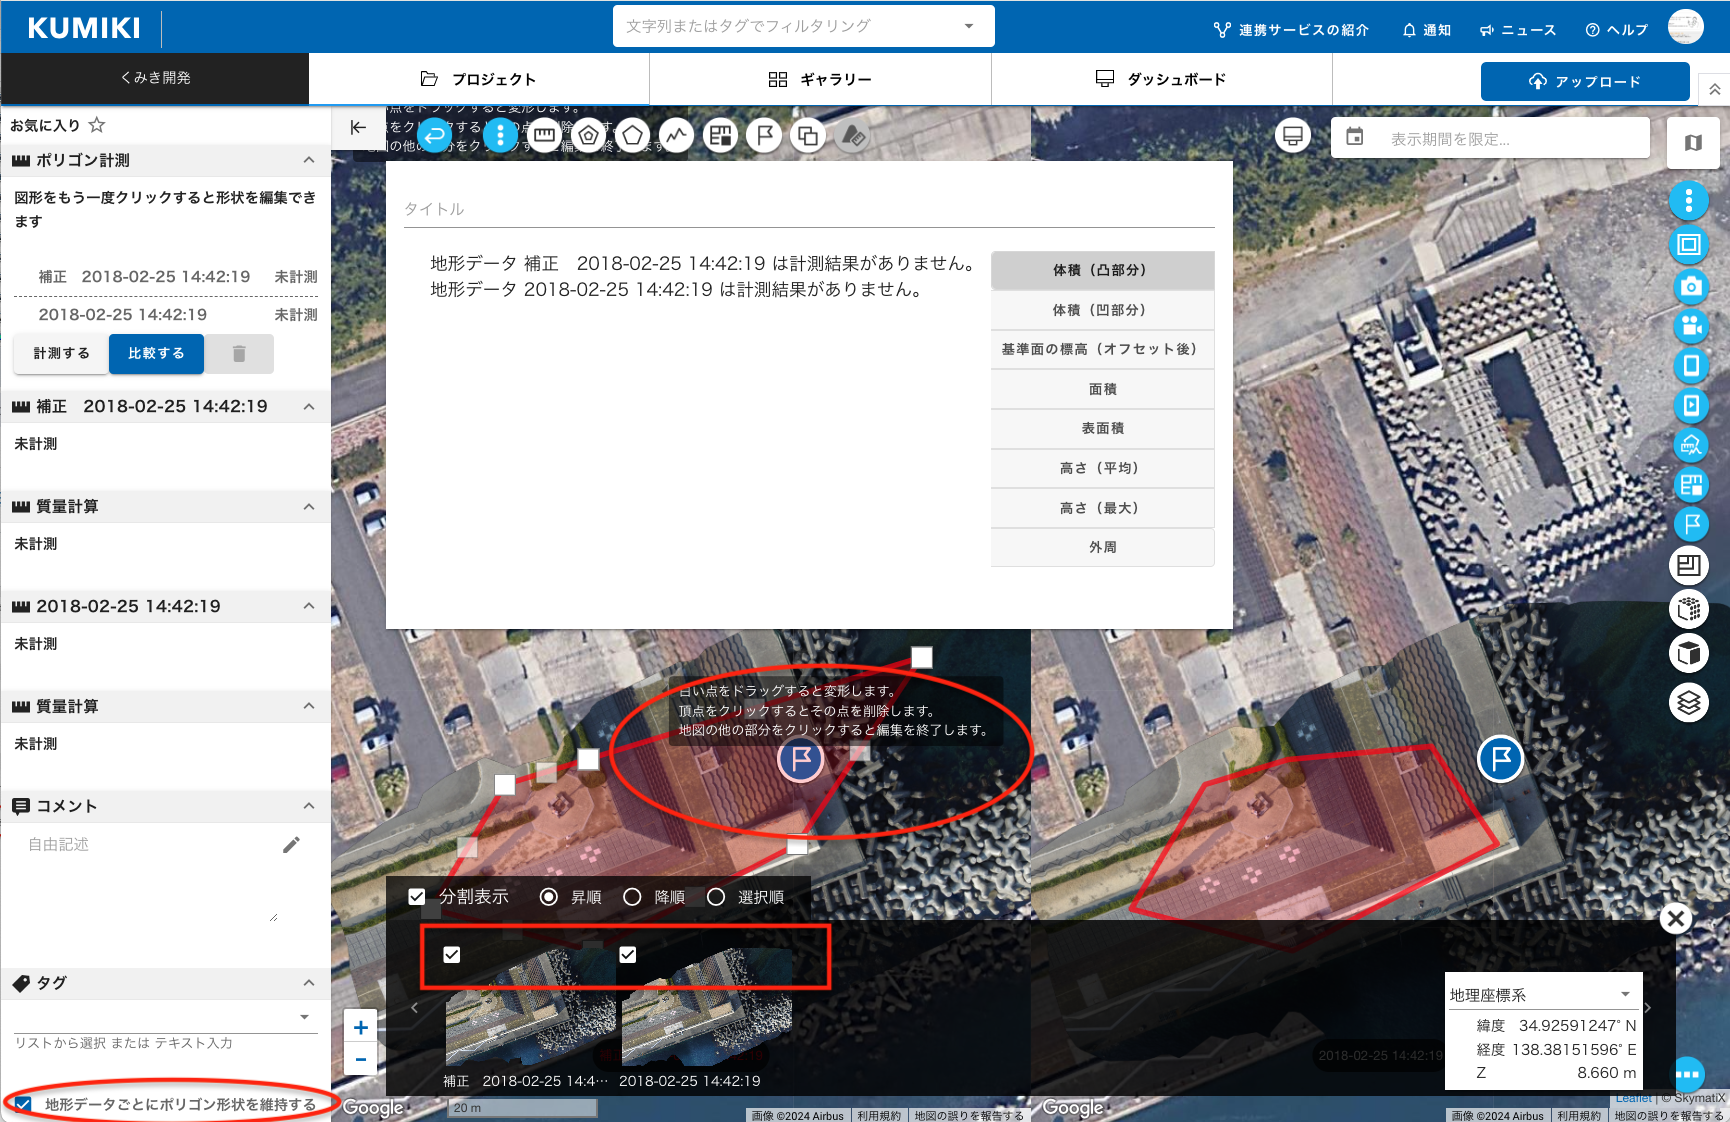Switch to the ギャラリー tab
Viewport: 1730px width, 1122px height.
point(820,79)
